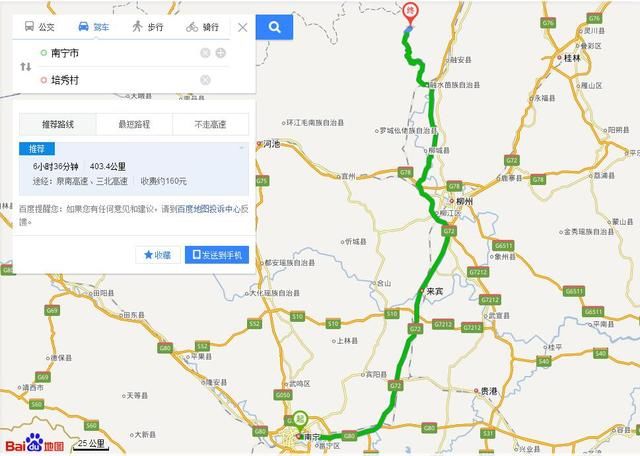Switch to 最短路程 tab

[134, 124]
